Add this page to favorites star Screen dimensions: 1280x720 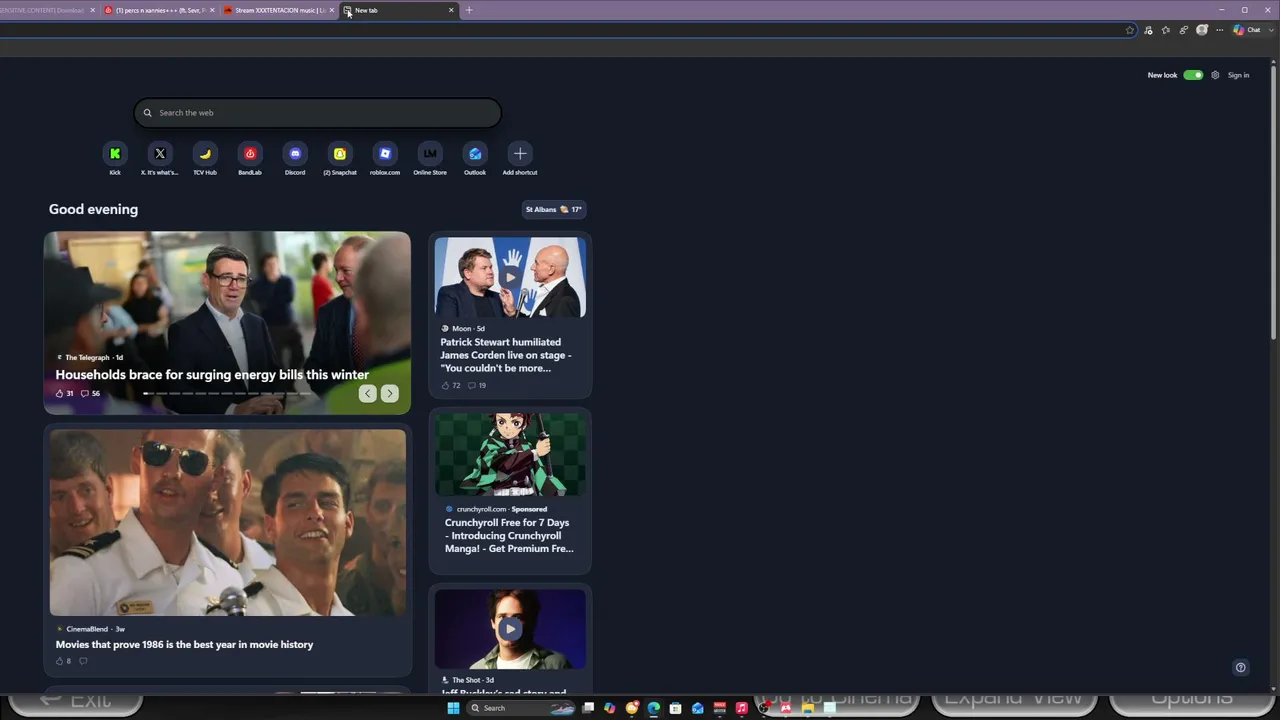(1130, 30)
